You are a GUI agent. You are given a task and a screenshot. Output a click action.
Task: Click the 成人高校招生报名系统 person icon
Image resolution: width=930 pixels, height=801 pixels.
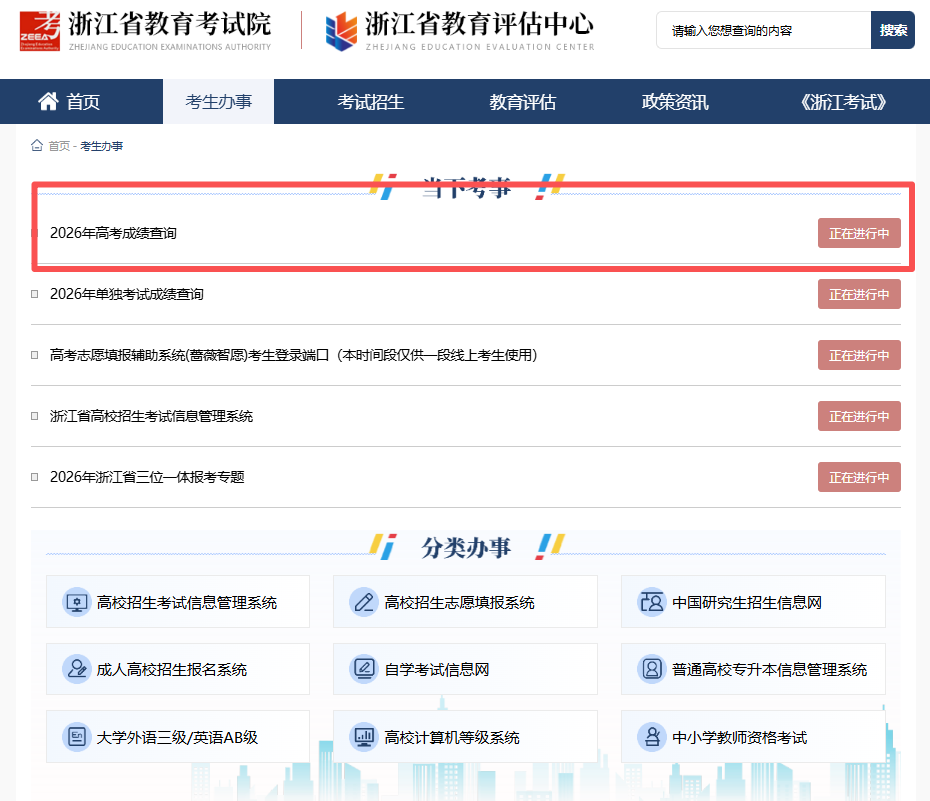point(77,669)
